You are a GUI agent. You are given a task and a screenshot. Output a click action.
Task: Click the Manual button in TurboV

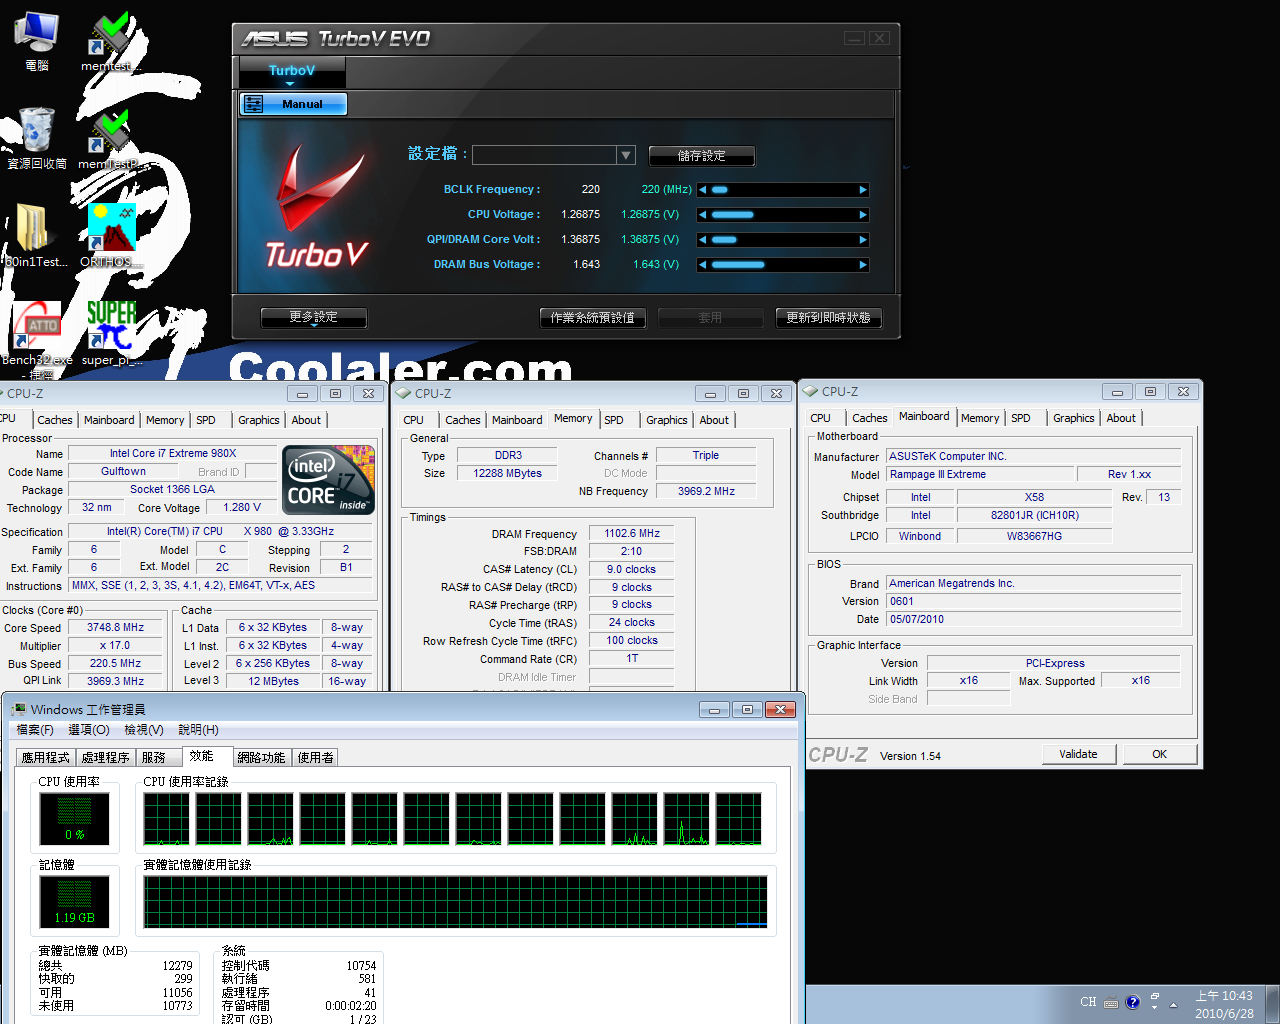tap(293, 104)
